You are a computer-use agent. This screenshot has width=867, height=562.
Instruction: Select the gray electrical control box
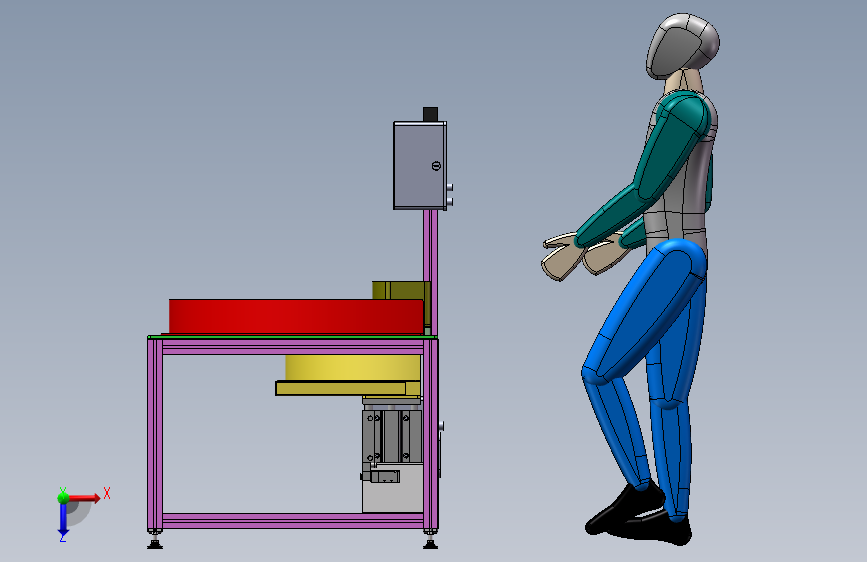pyautogui.click(x=420, y=165)
